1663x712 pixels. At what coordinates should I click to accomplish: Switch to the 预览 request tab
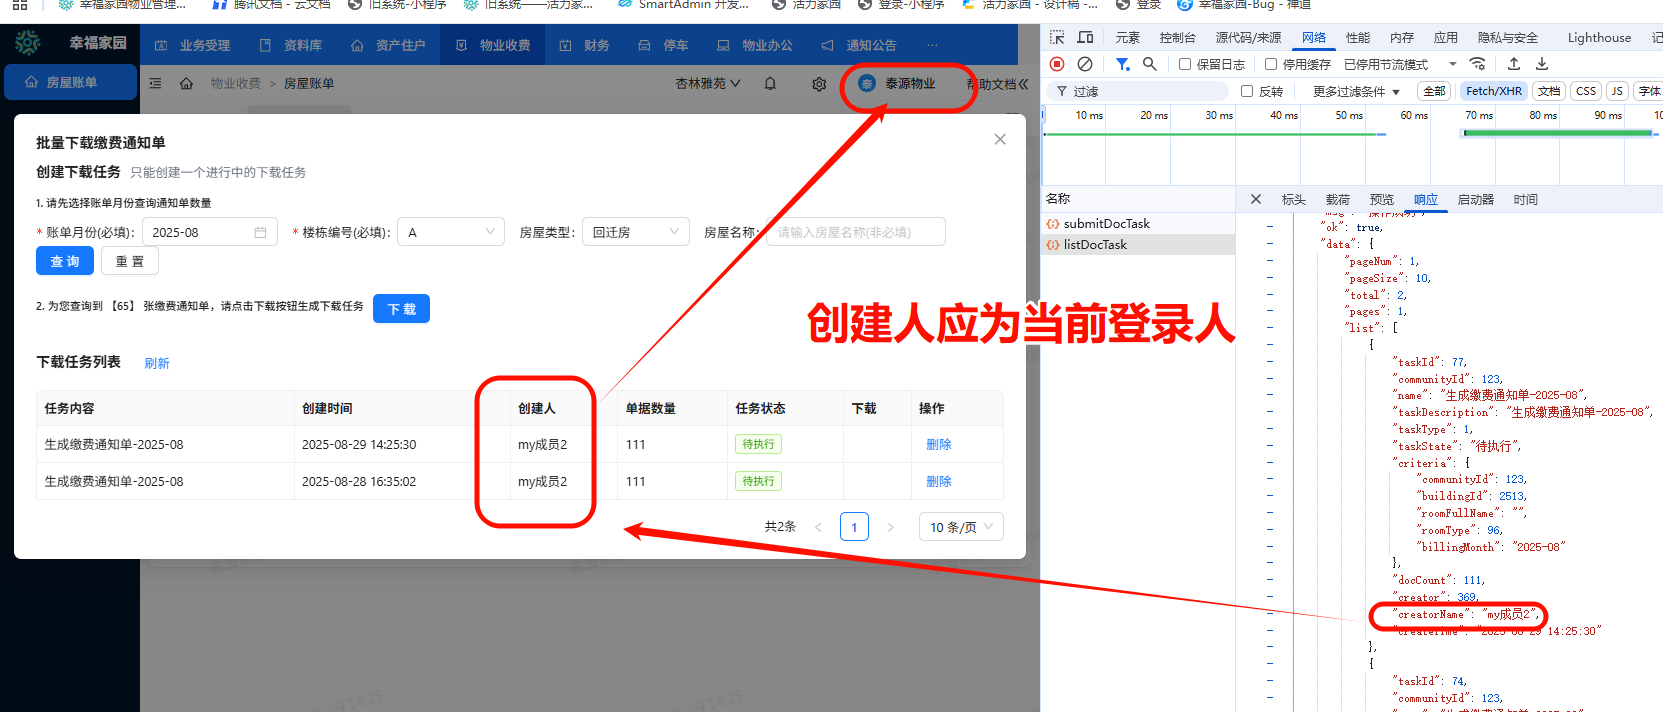pyautogui.click(x=1382, y=199)
